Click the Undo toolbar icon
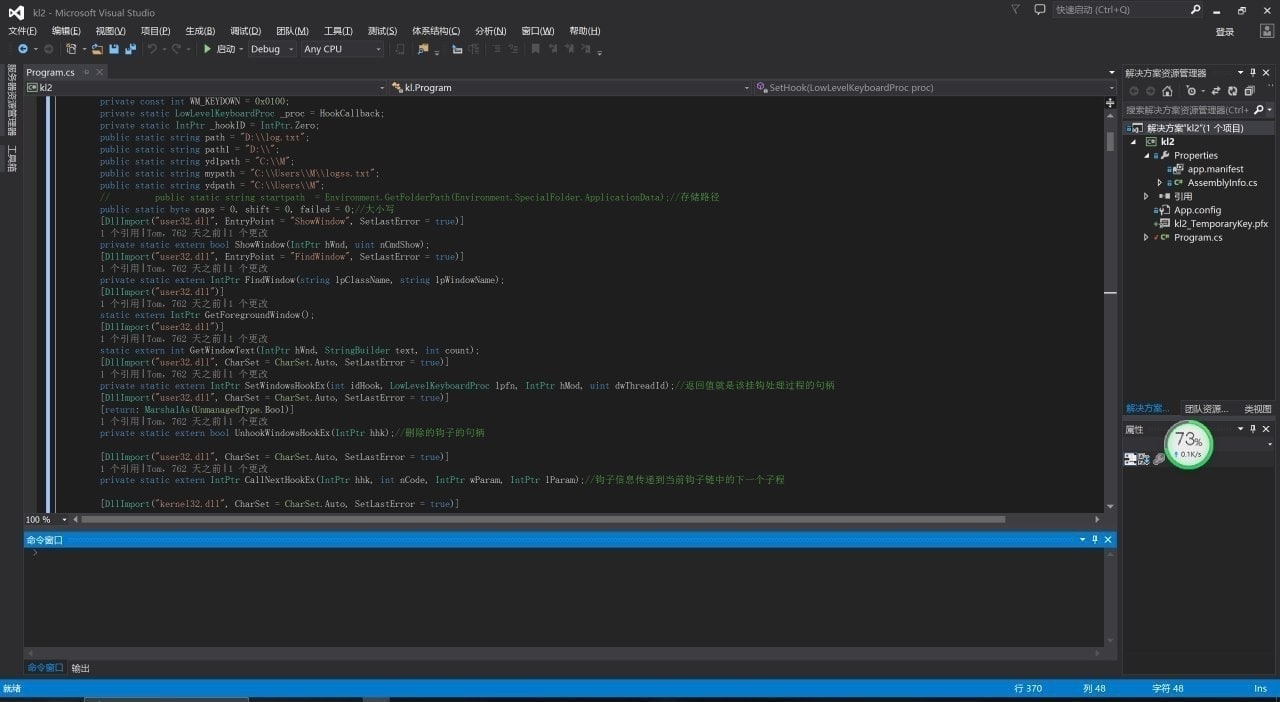This screenshot has height=702, width=1280. [152, 49]
